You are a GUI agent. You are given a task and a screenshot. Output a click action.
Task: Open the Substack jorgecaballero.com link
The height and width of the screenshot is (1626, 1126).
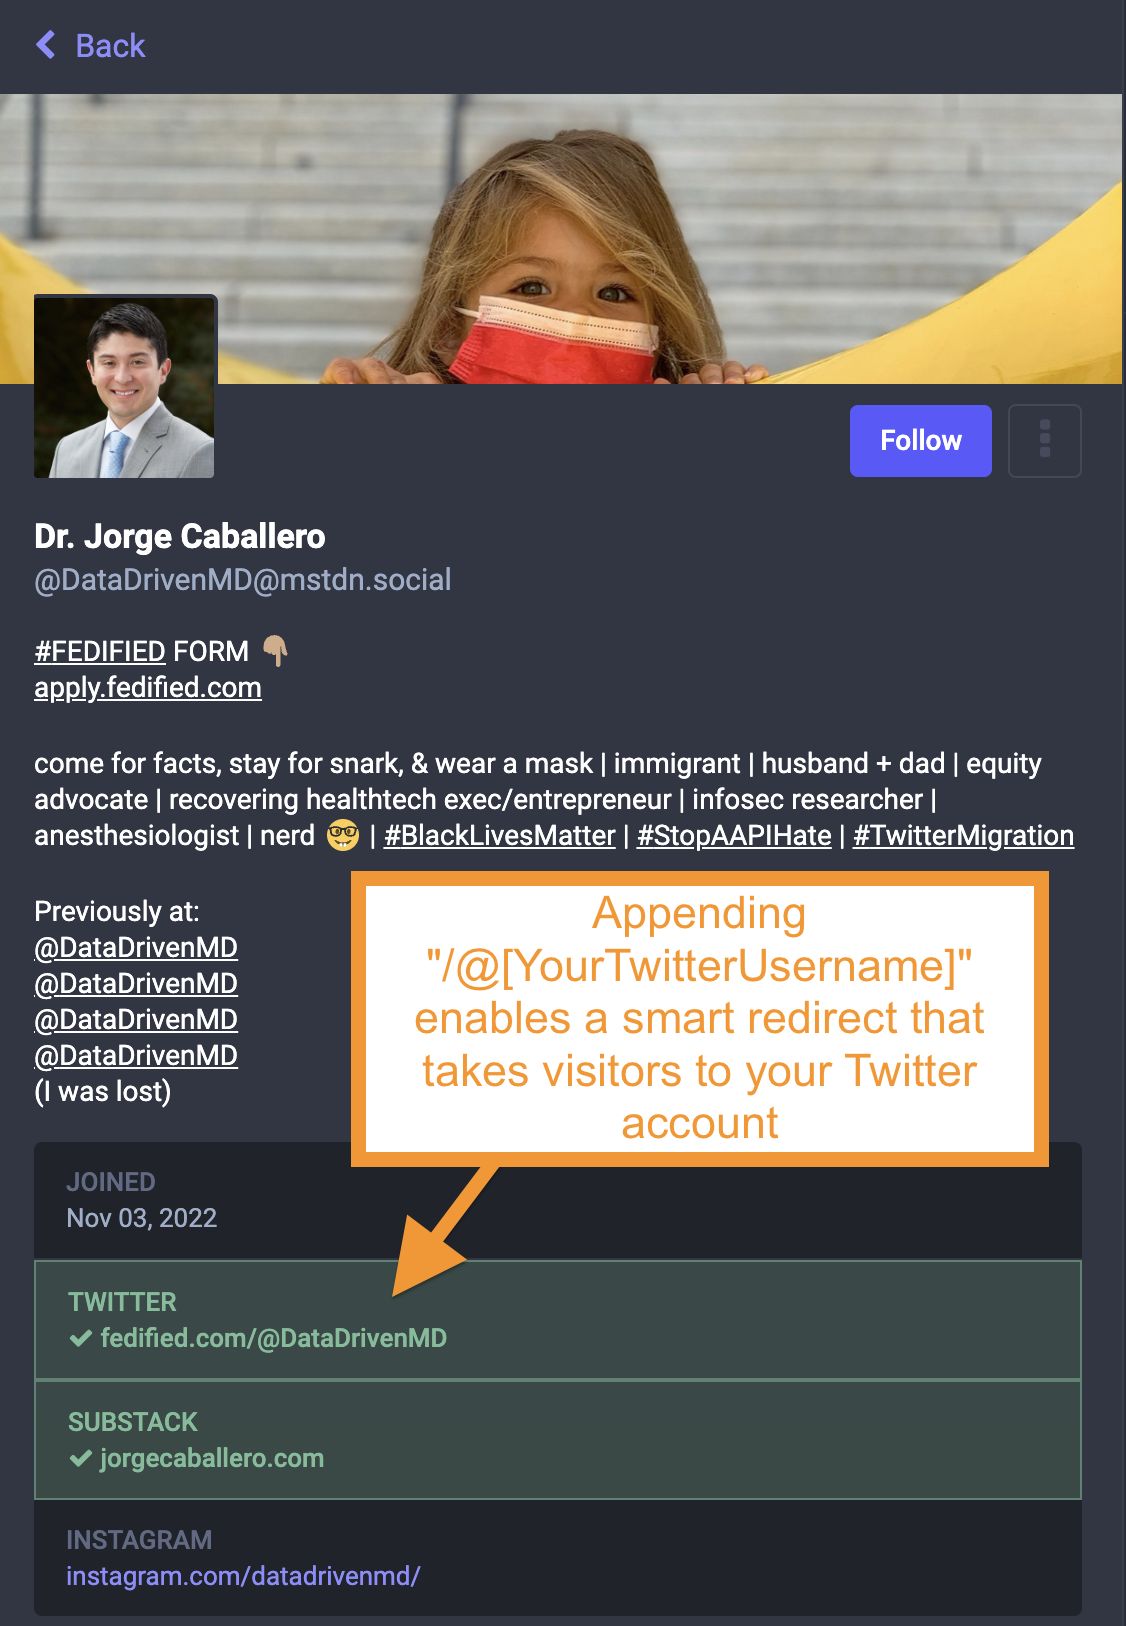click(x=212, y=1459)
